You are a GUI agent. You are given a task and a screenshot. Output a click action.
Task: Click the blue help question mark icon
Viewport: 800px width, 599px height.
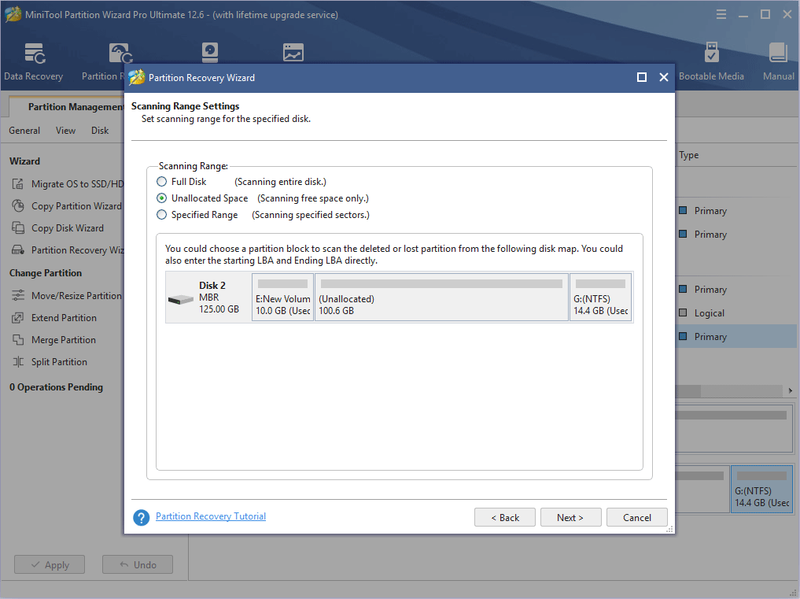pos(141,517)
